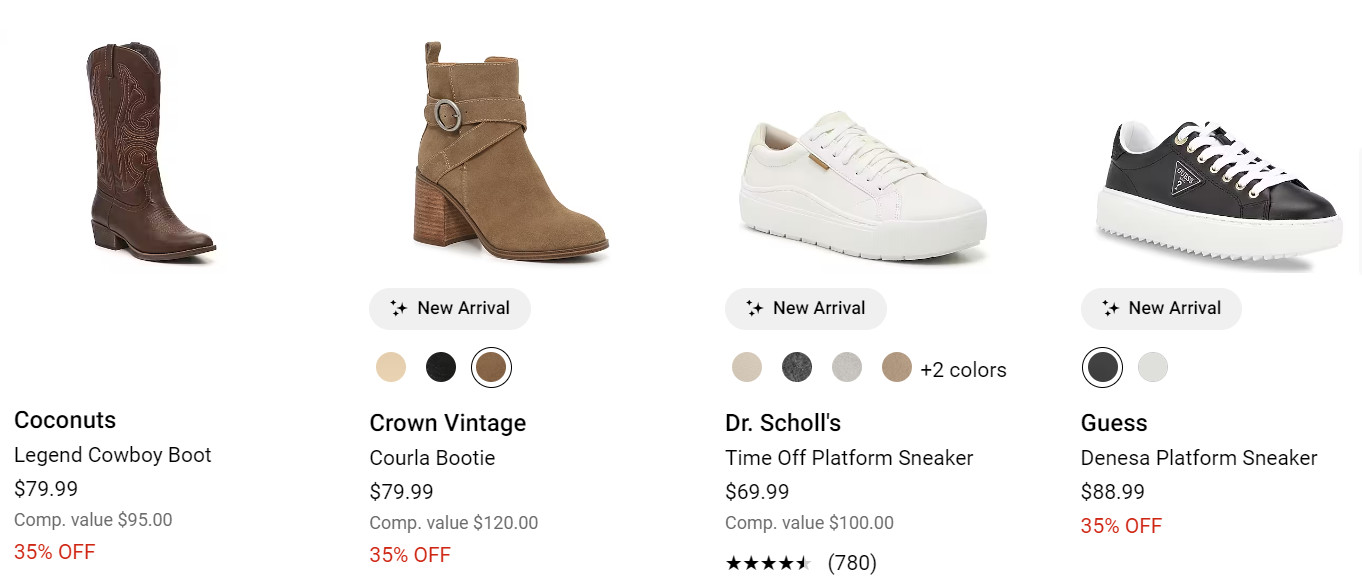Pick cream swatch for Dr. Scholl's sneaker
The image size is (1362, 578).
pos(747,367)
